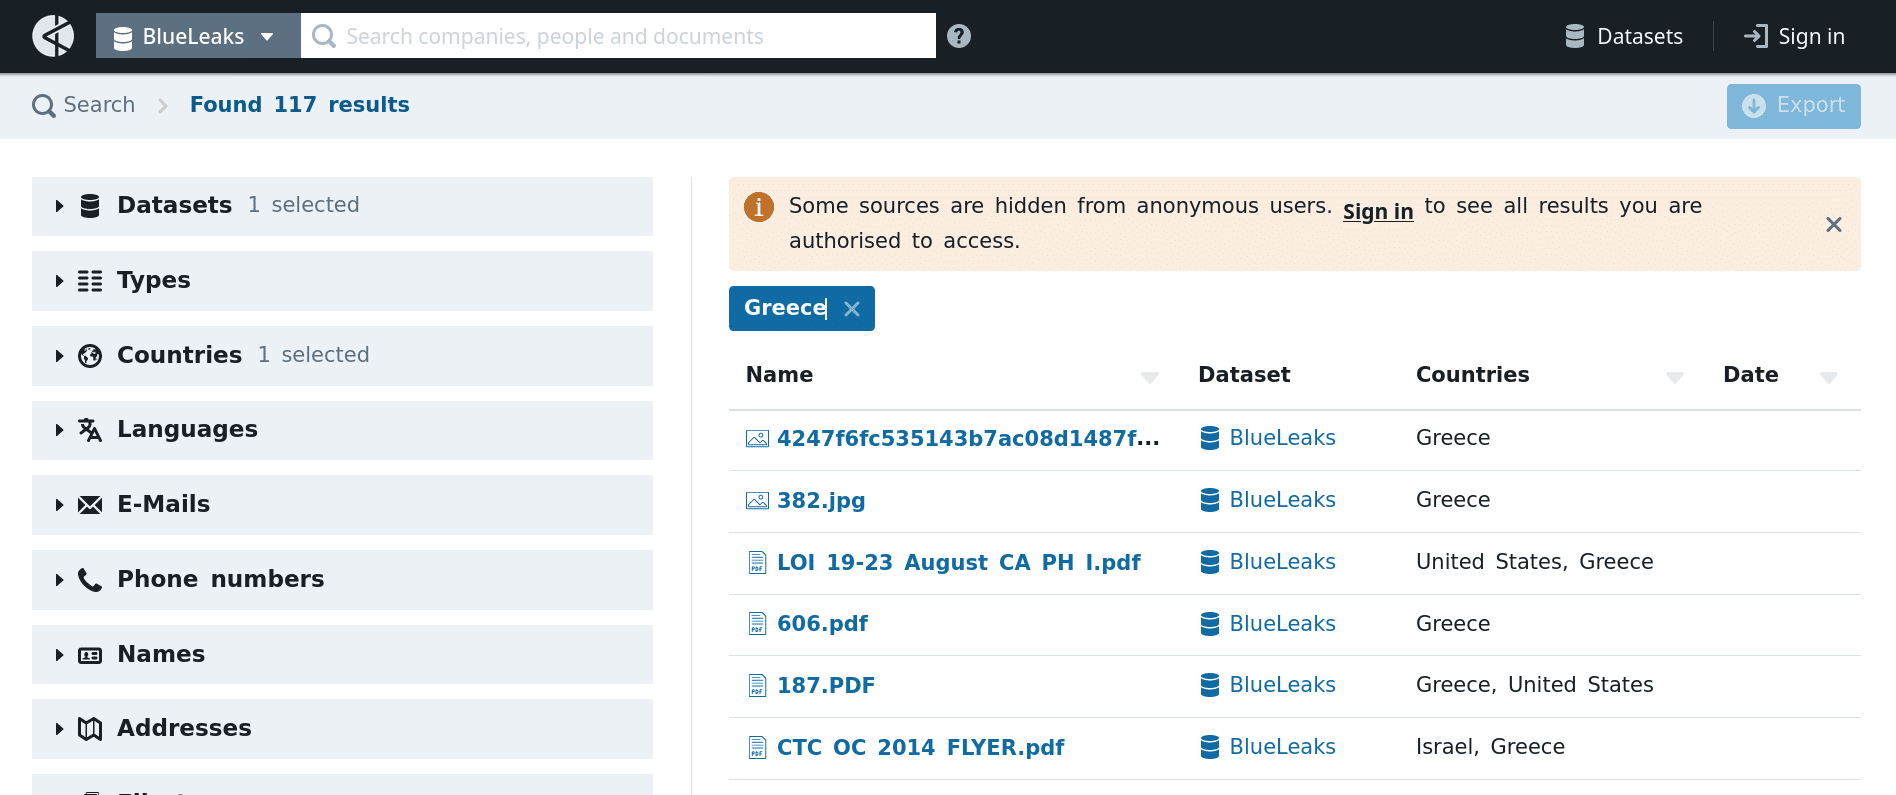Click the PDF icon for 606.pdf
Viewport: 1896px width, 795px height.
coord(758,624)
